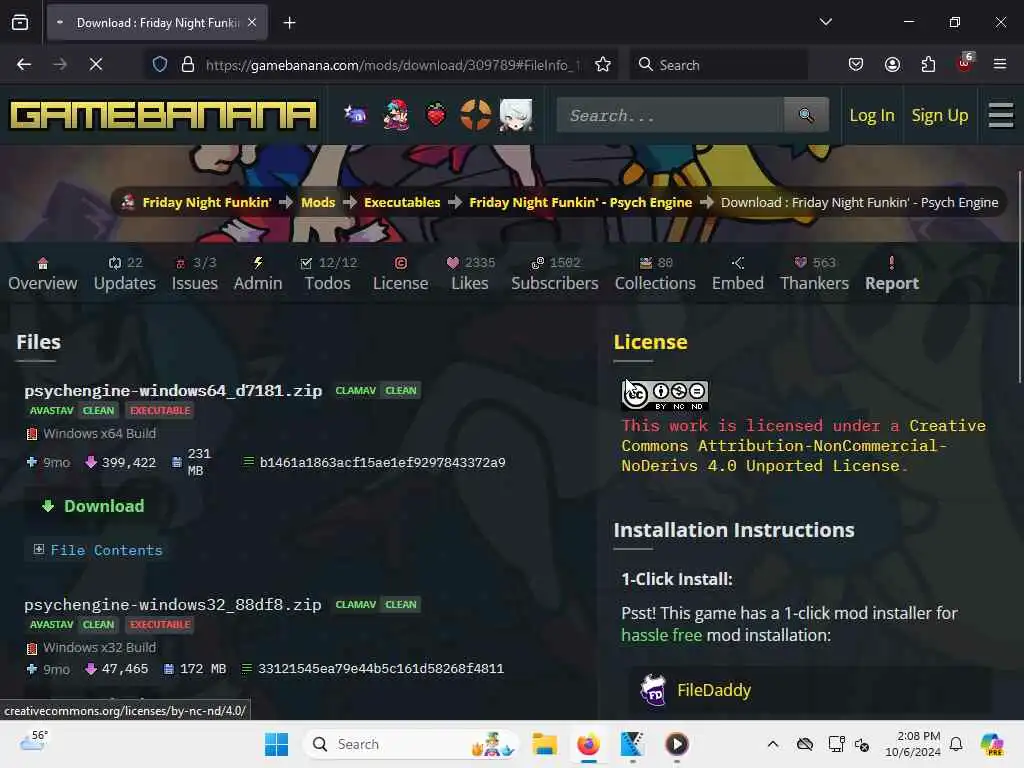Open the Team Fortress 2 game icon
Image resolution: width=1024 pixels, height=768 pixels.
pos(475,116)
